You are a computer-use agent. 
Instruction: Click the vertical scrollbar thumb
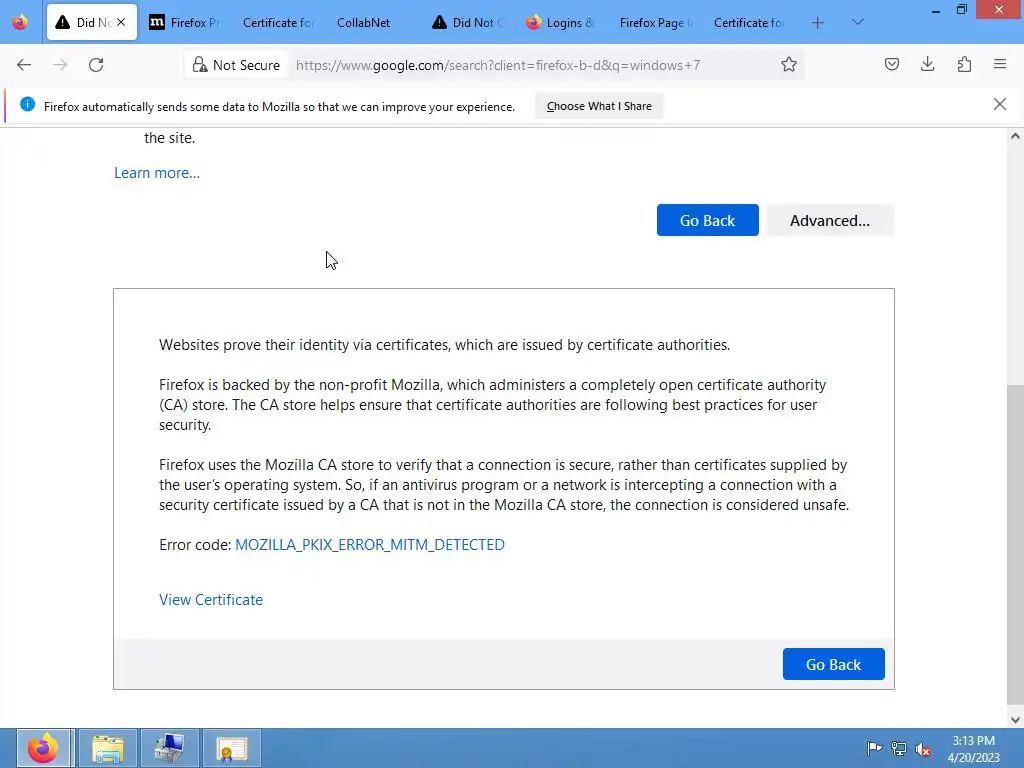point(1015,545)
